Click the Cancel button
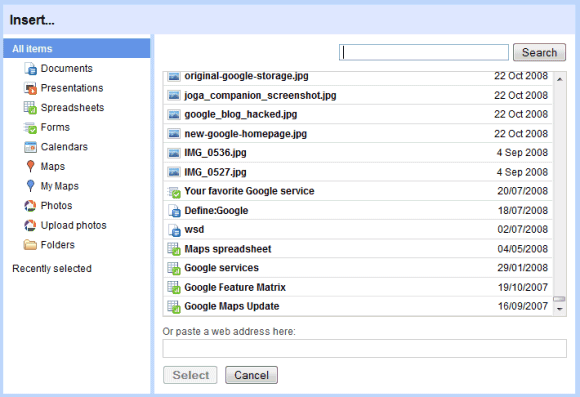The height and width of the screenshot is (397, 580). (252, 375)
